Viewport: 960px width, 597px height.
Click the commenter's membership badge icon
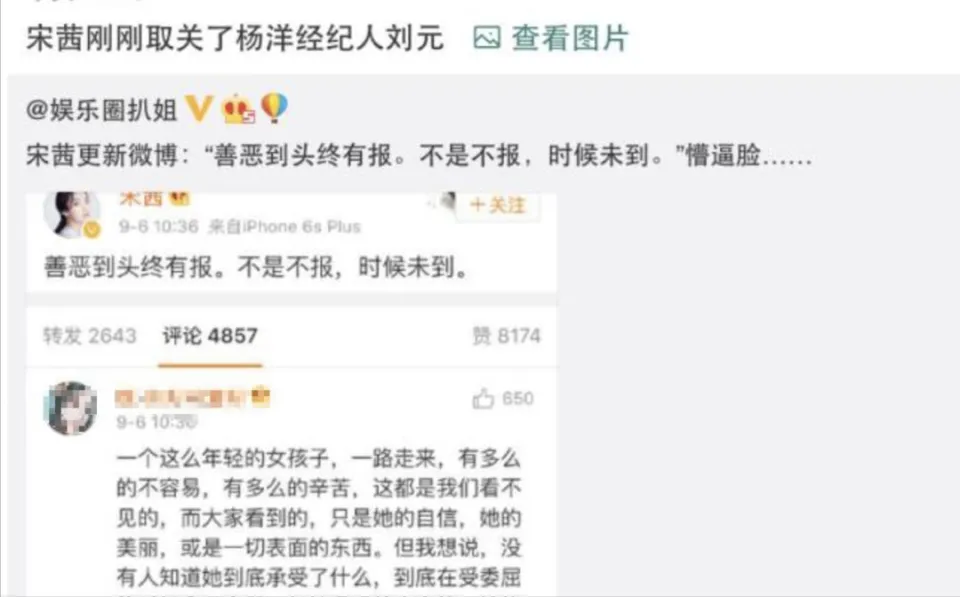click(261, 397)
